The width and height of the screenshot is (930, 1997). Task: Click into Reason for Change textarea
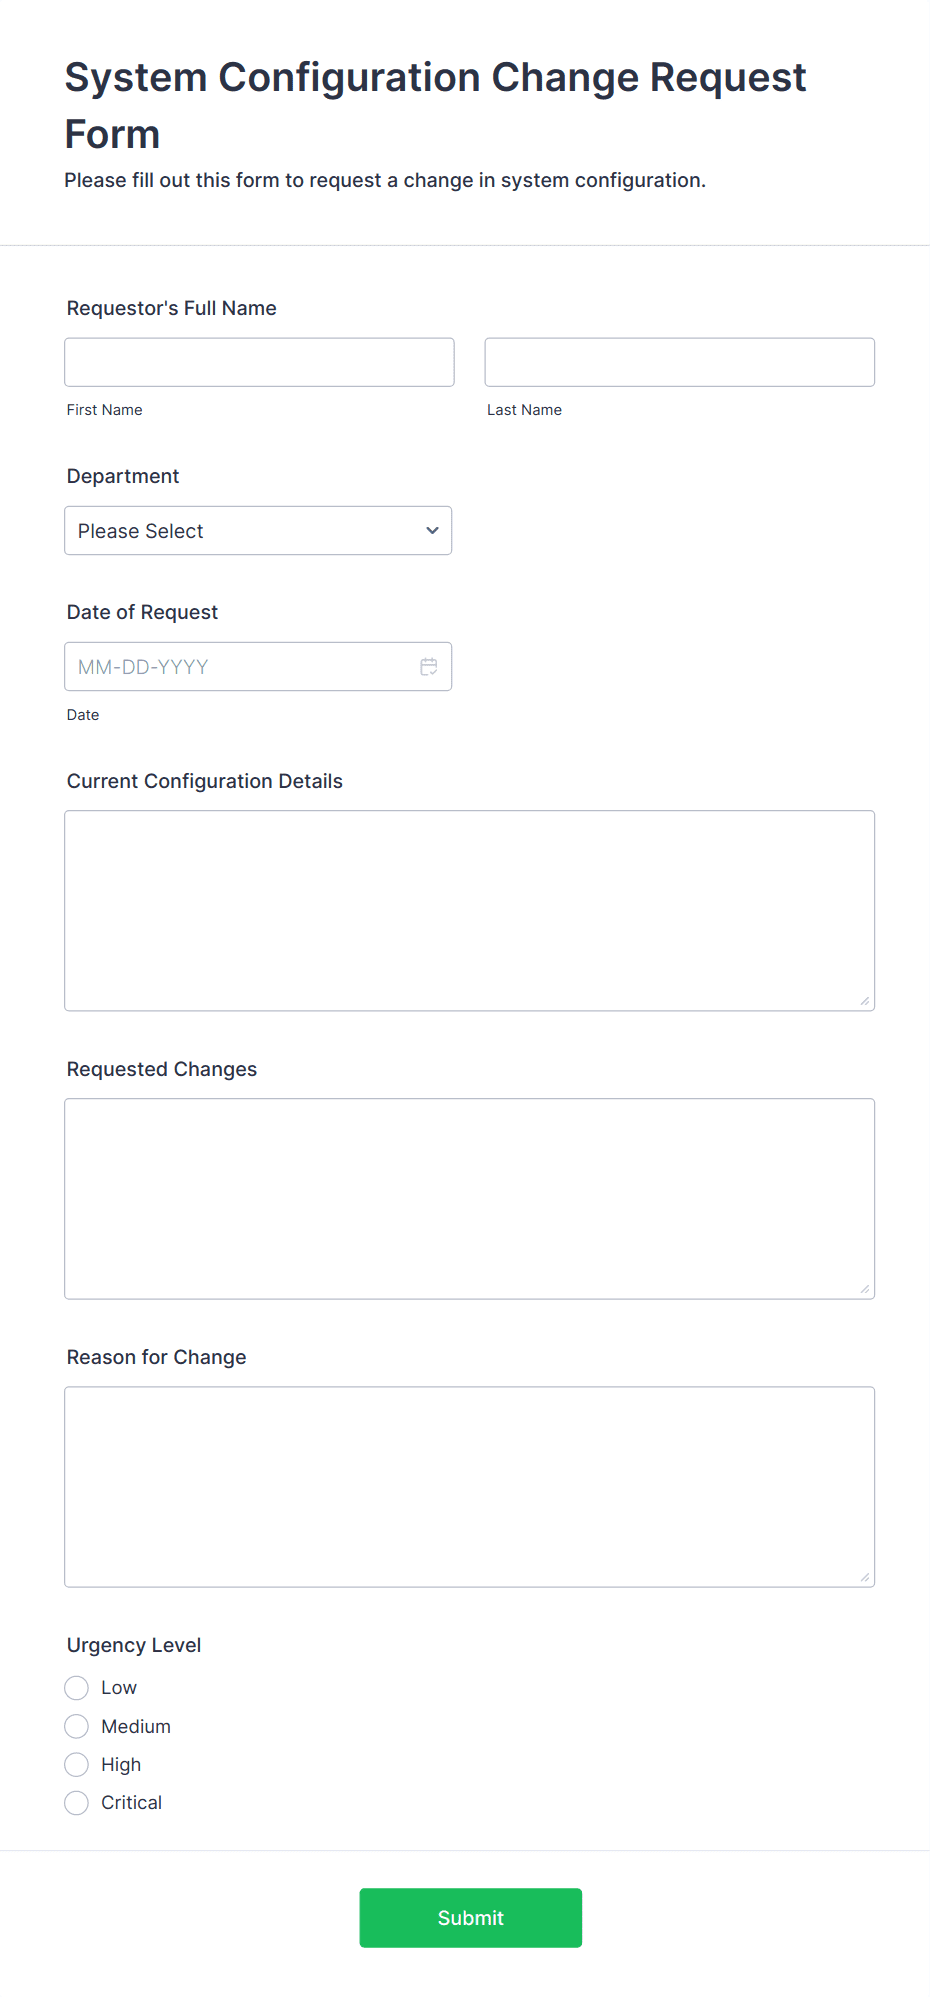pos(470,1487)
